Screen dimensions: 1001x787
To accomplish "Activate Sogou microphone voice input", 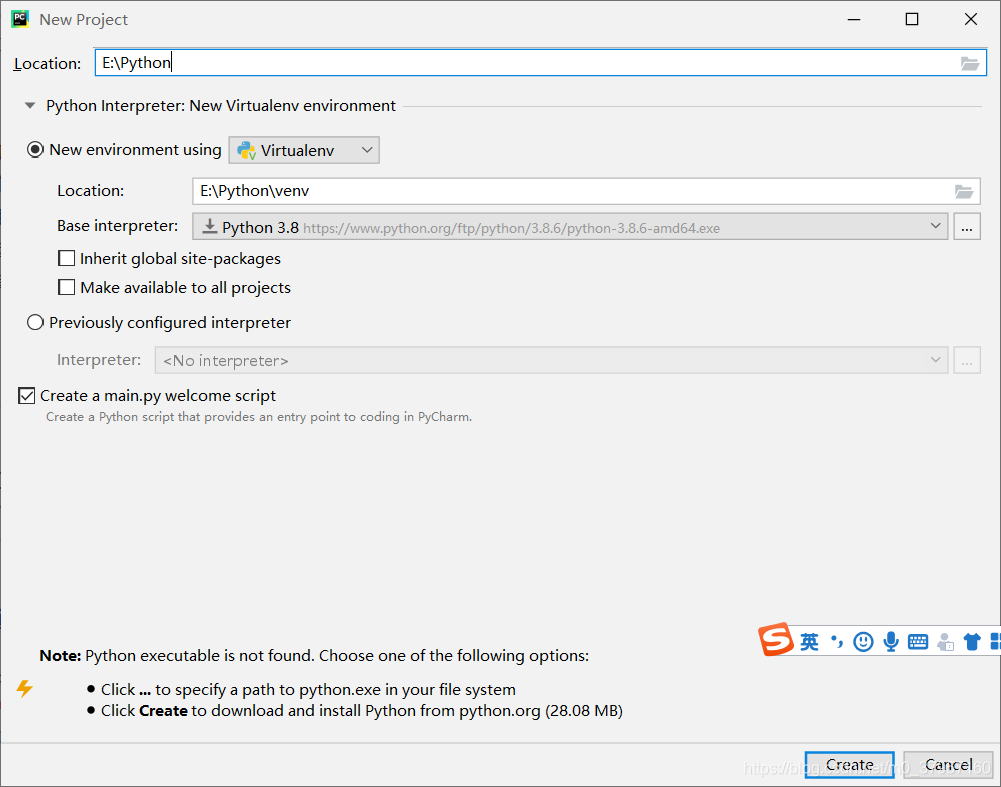I will click(x=891, y=641).
